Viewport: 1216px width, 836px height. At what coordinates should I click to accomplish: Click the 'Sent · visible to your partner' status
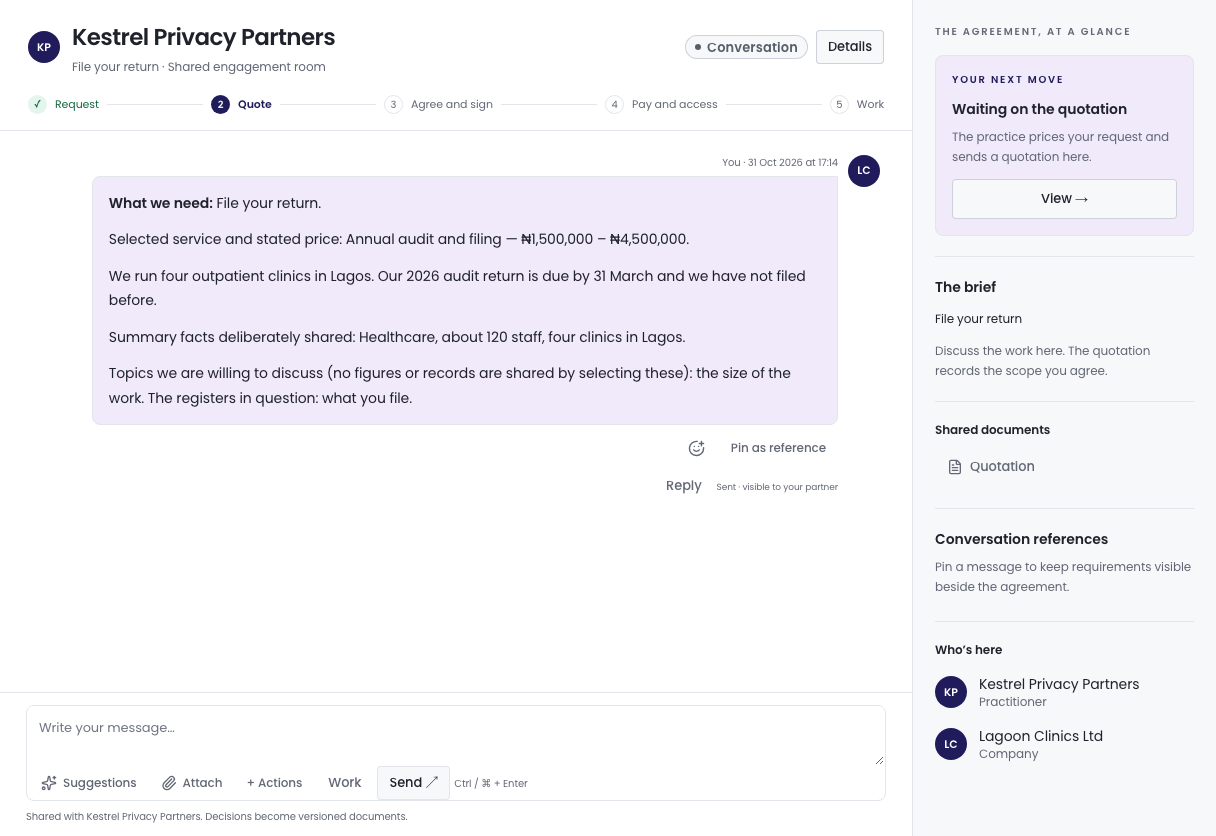tap(777, 487)
